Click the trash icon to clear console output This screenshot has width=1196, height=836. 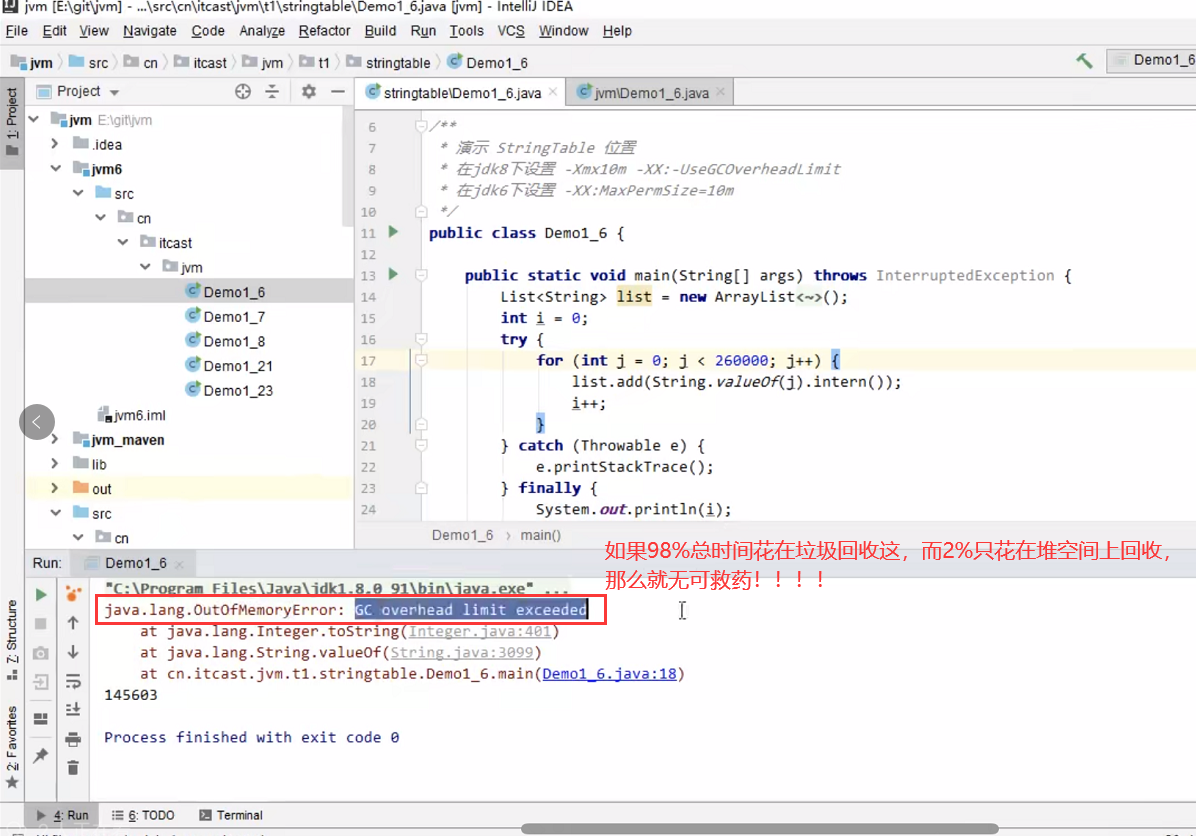pos(73,768)
